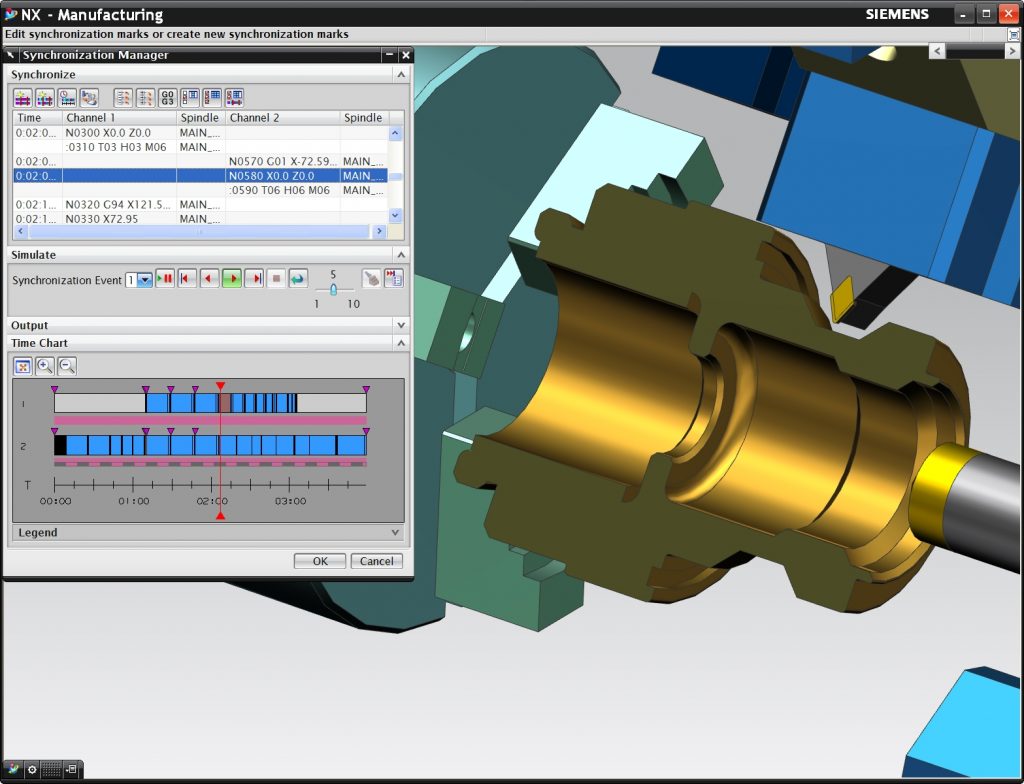Screen dimensions: 1024x784
Task: Expand the Legend section
Action: coord(396,533)
